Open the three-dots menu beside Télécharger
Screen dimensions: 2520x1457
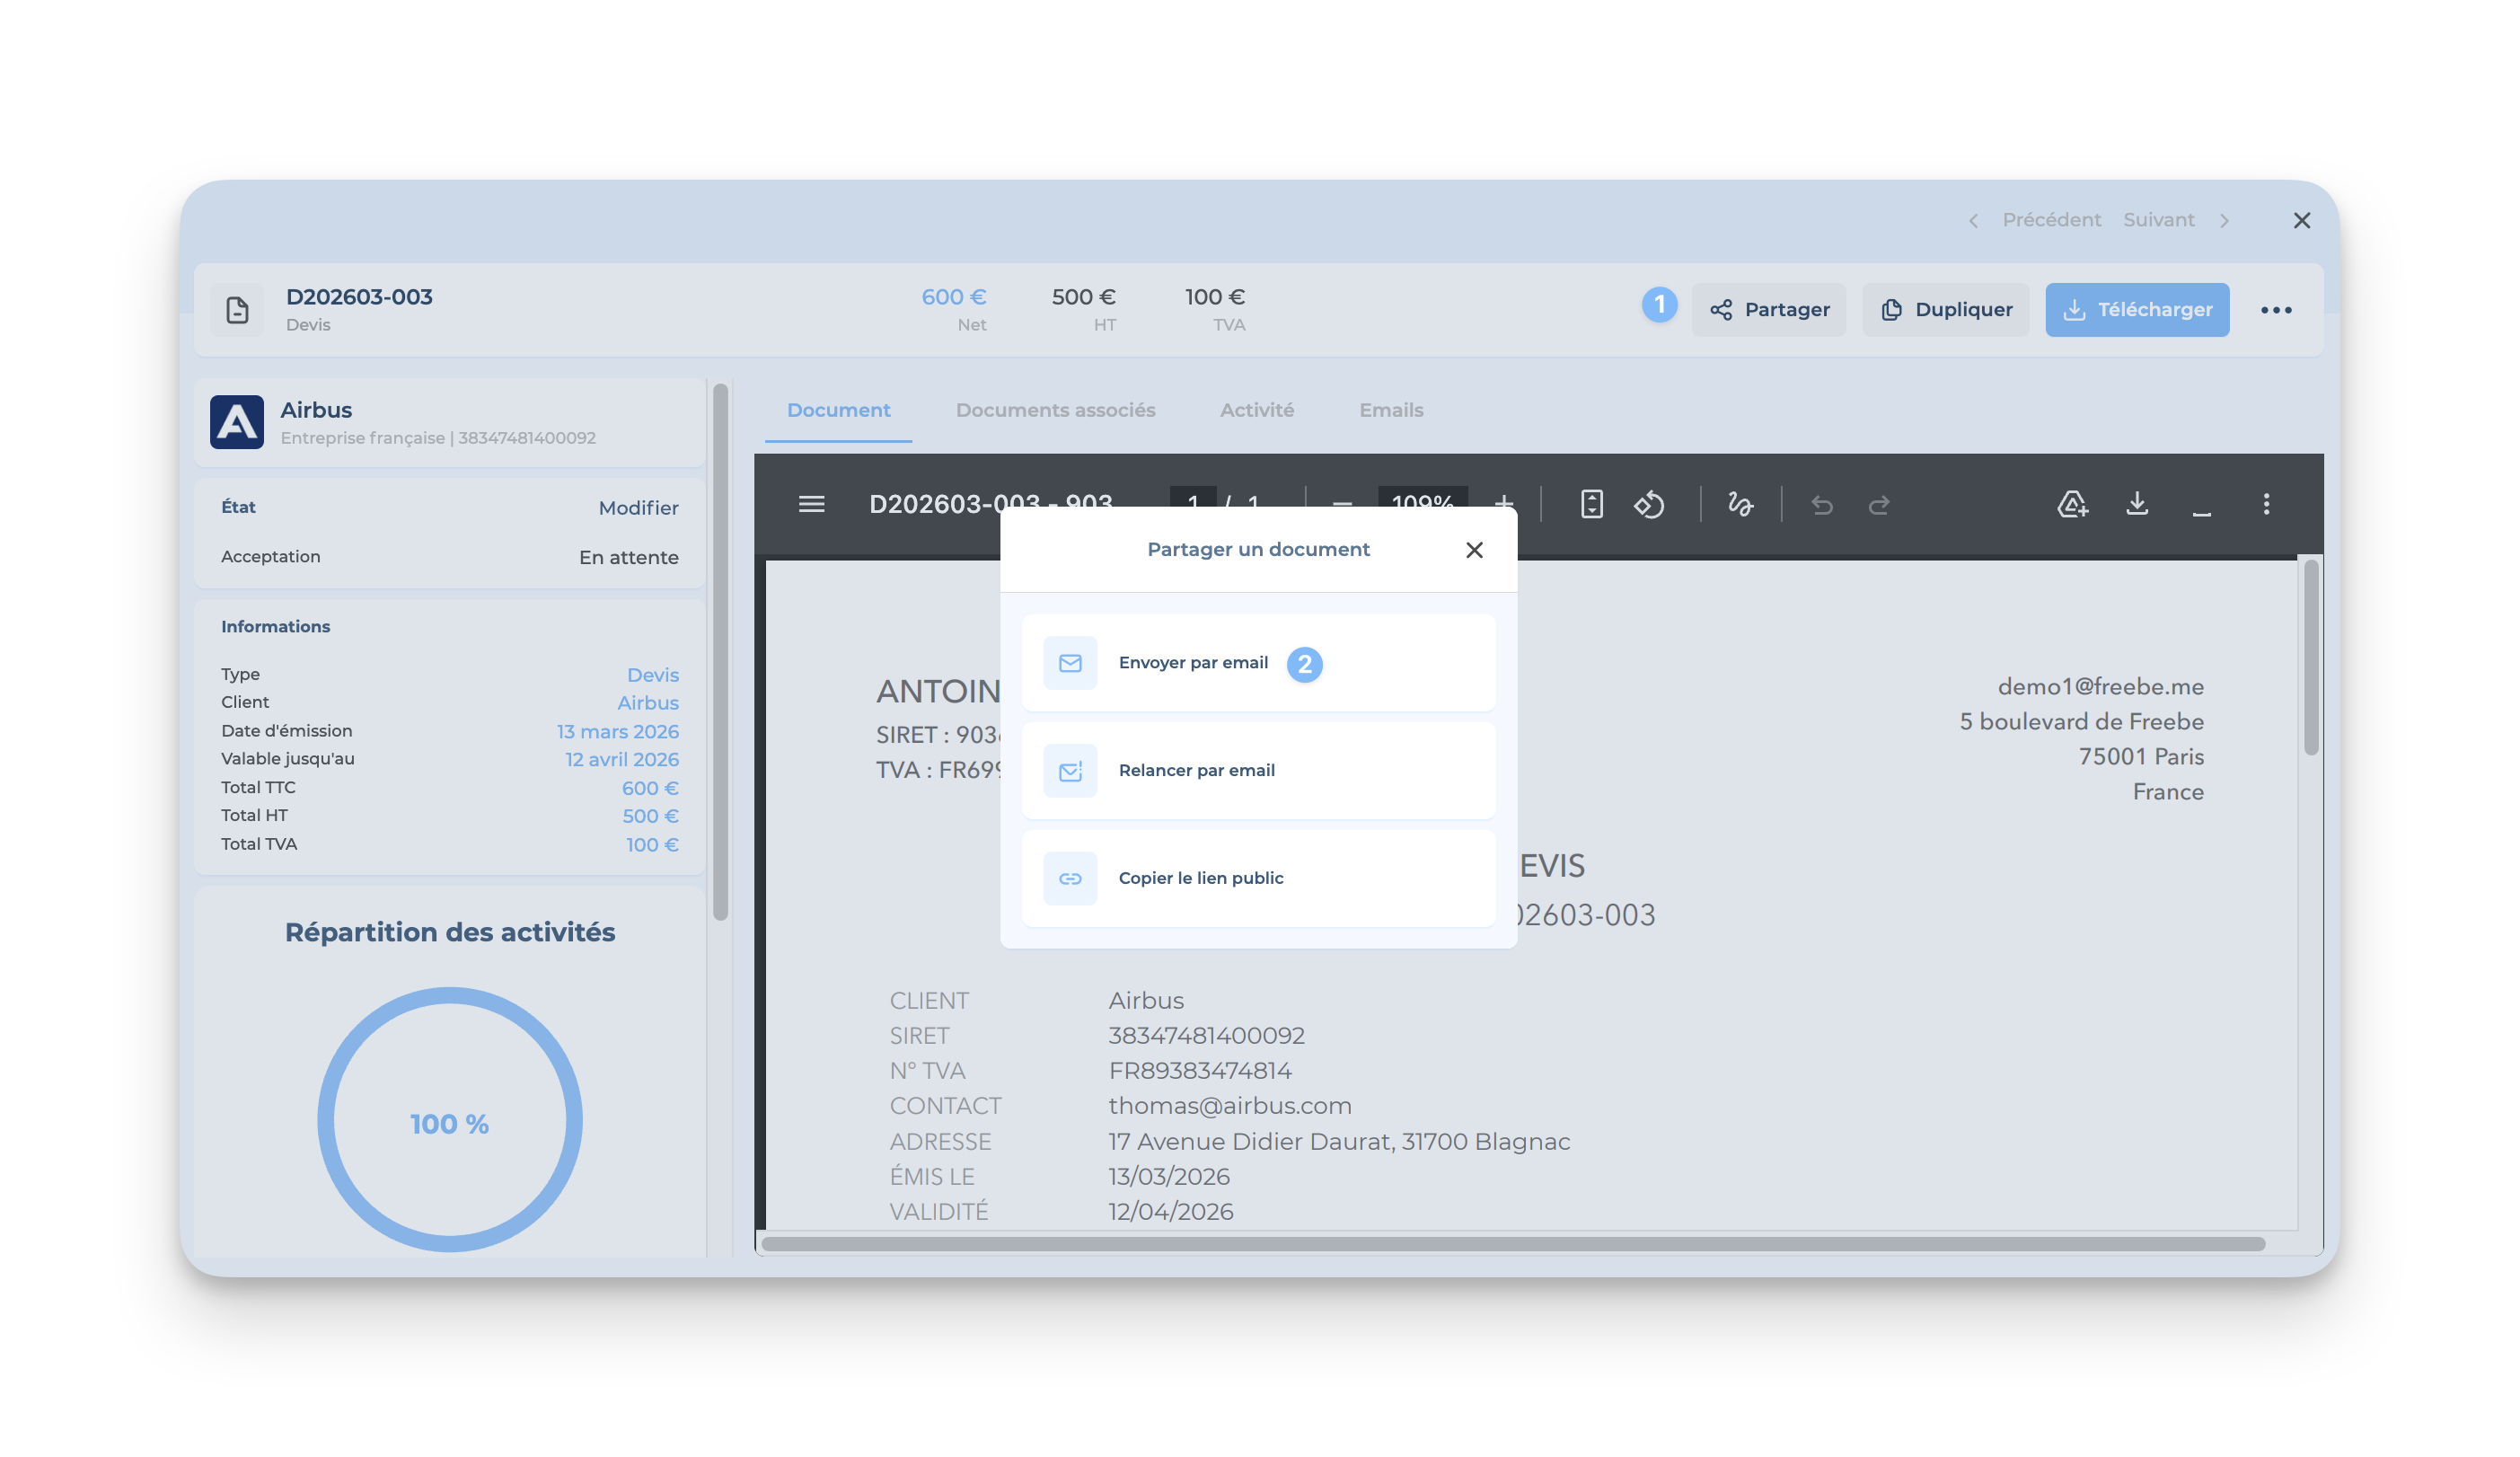[2275, 310]
